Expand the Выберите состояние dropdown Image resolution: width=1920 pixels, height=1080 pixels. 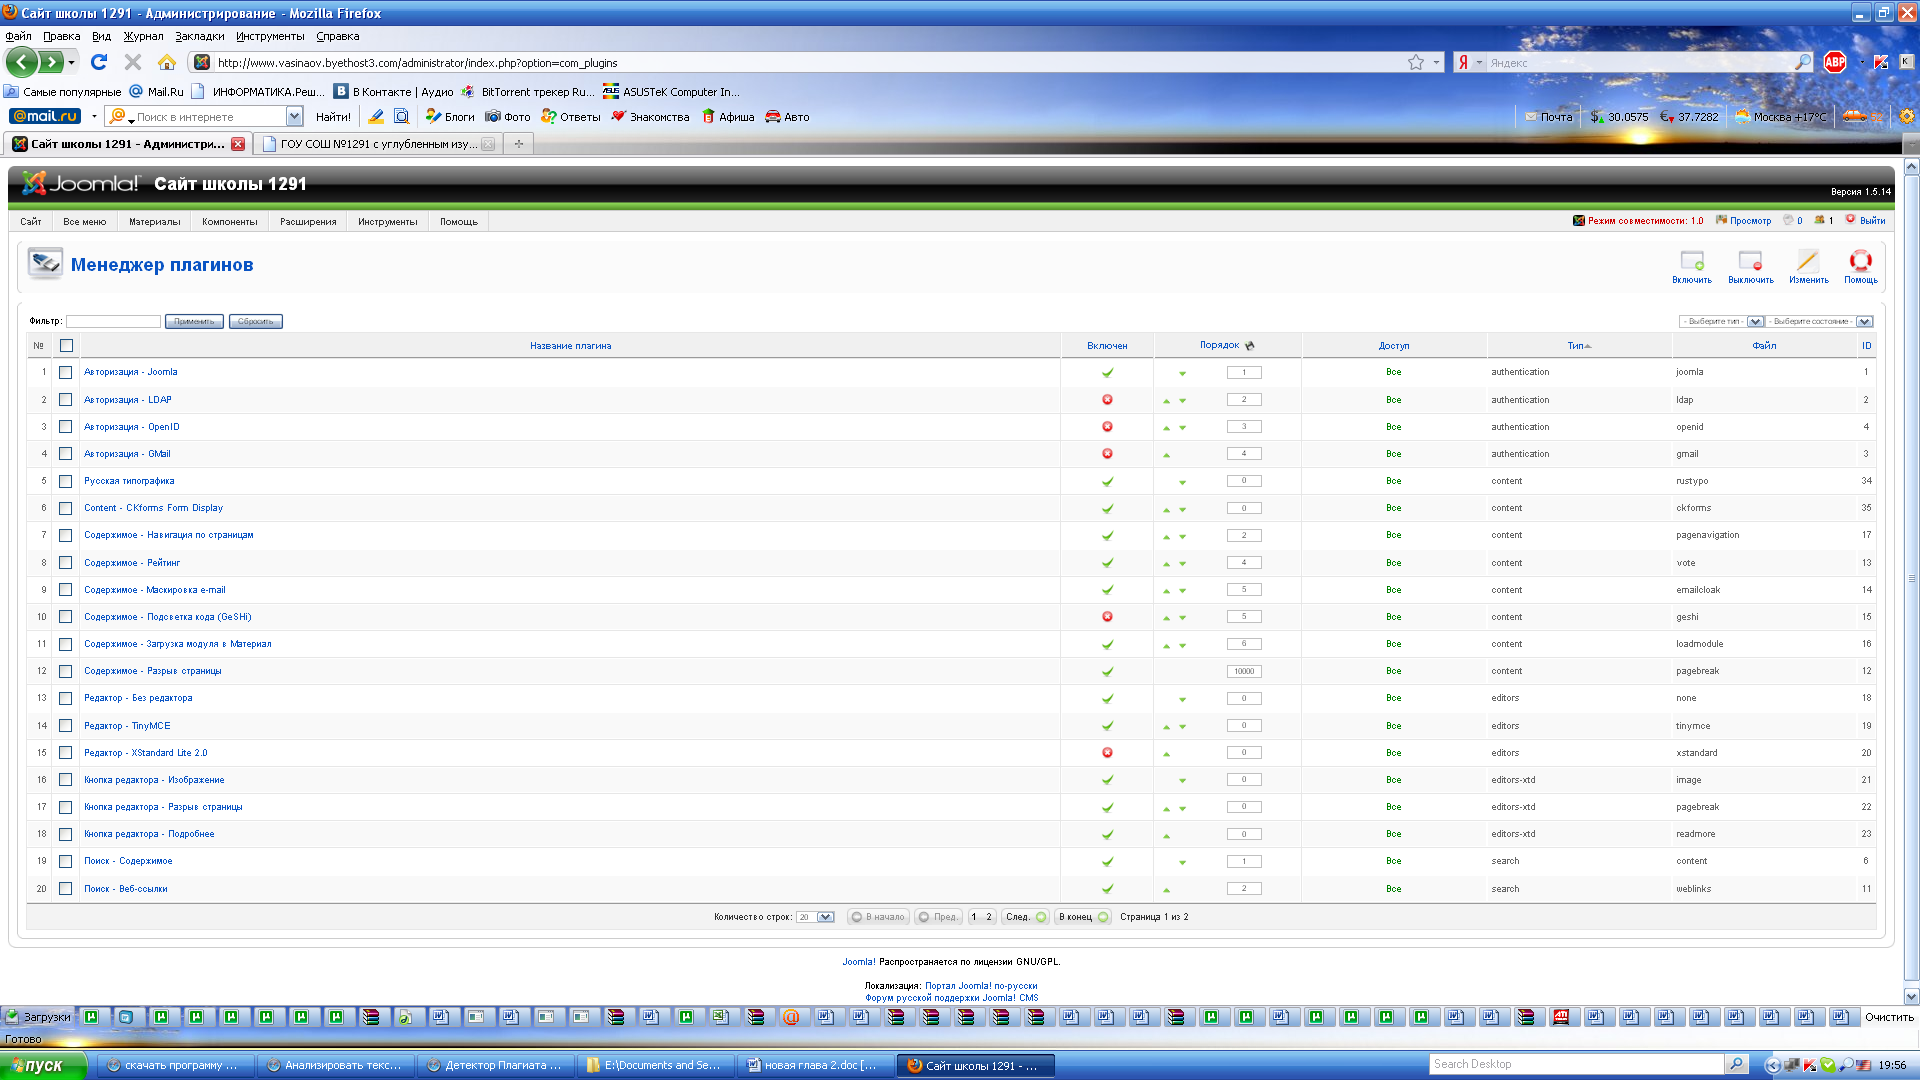(x=1819, y=322)
